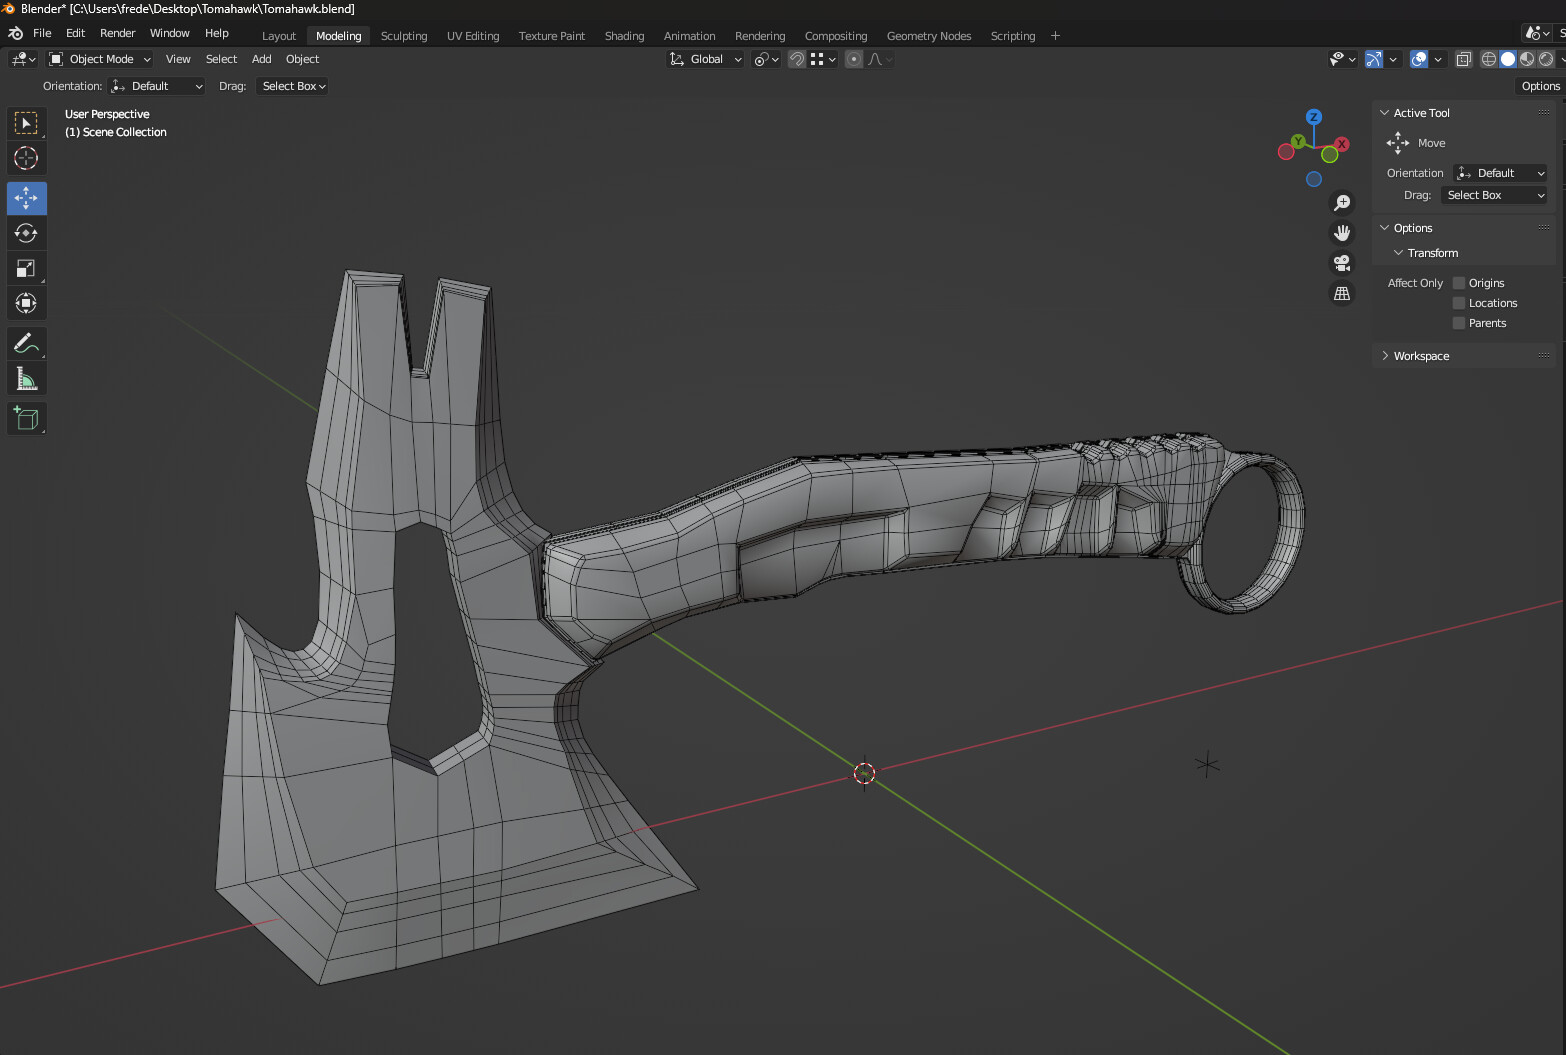1566x1055 pixels.
Task: Open the pivot point dropdown
Action: pyautogui.click(x=766, y=59)
